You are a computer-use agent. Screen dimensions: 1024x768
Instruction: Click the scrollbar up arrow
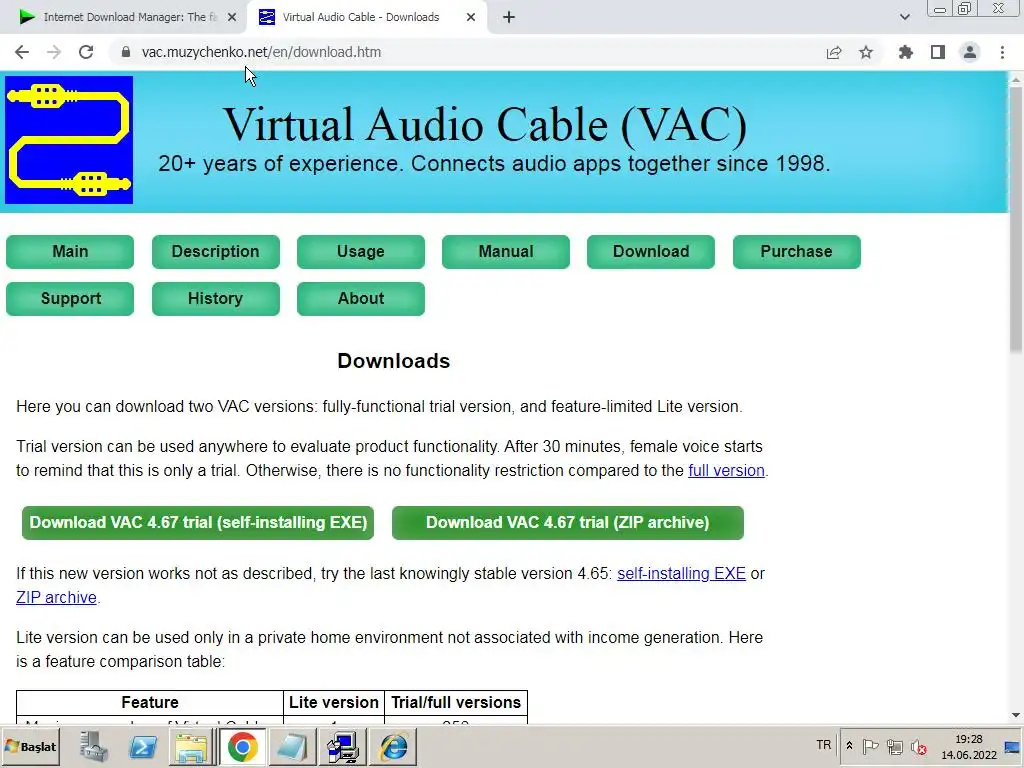pos(1016,80)
